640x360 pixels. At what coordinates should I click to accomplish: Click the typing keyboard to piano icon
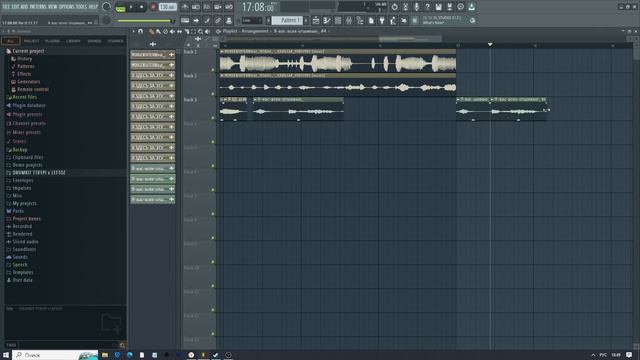[185, 20]
